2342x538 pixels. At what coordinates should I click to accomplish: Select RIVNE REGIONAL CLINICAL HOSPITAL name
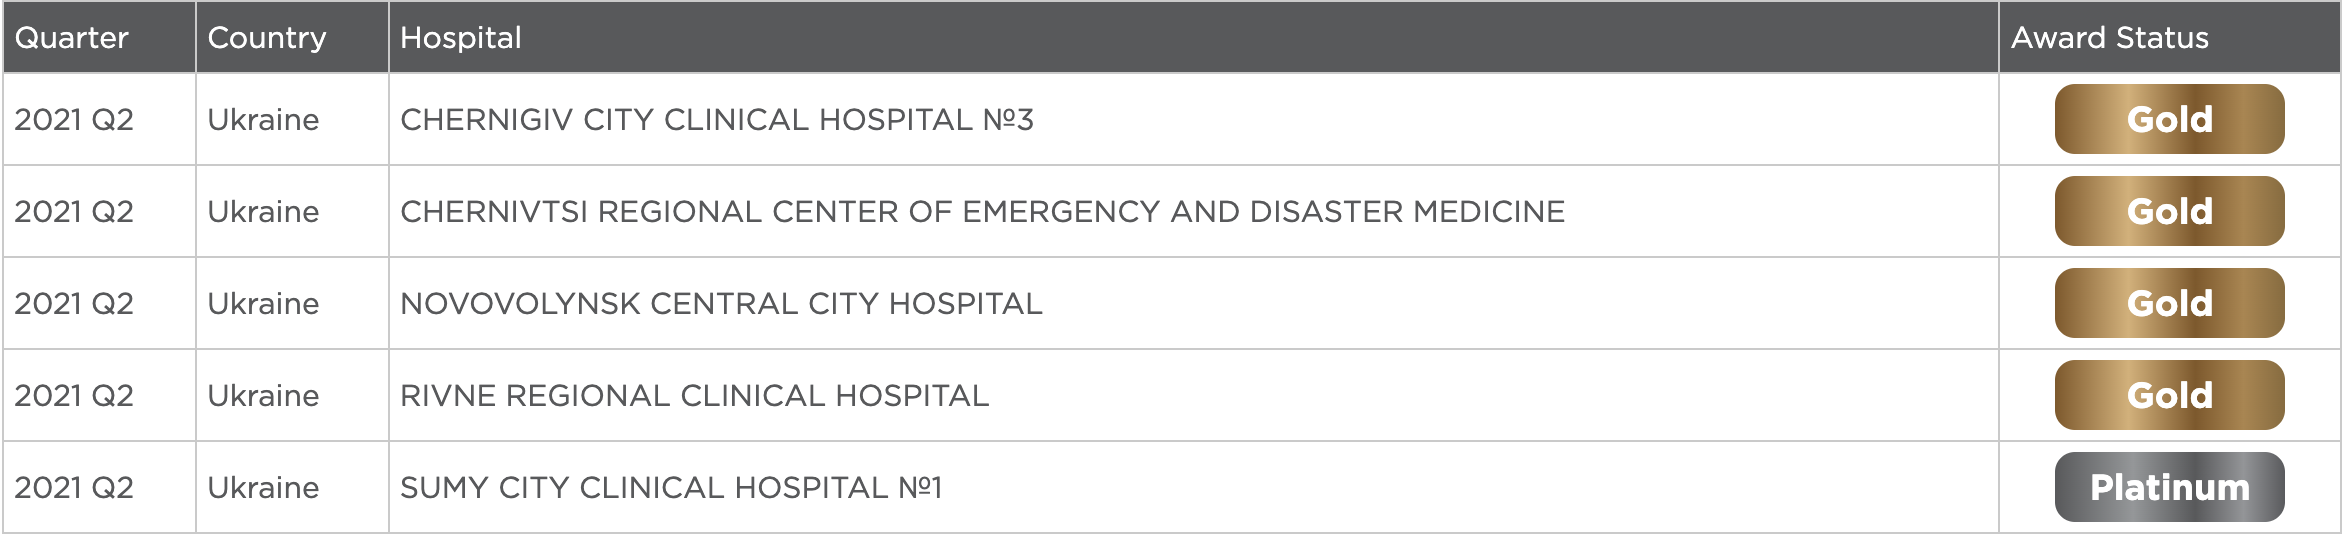click(694, 396)
